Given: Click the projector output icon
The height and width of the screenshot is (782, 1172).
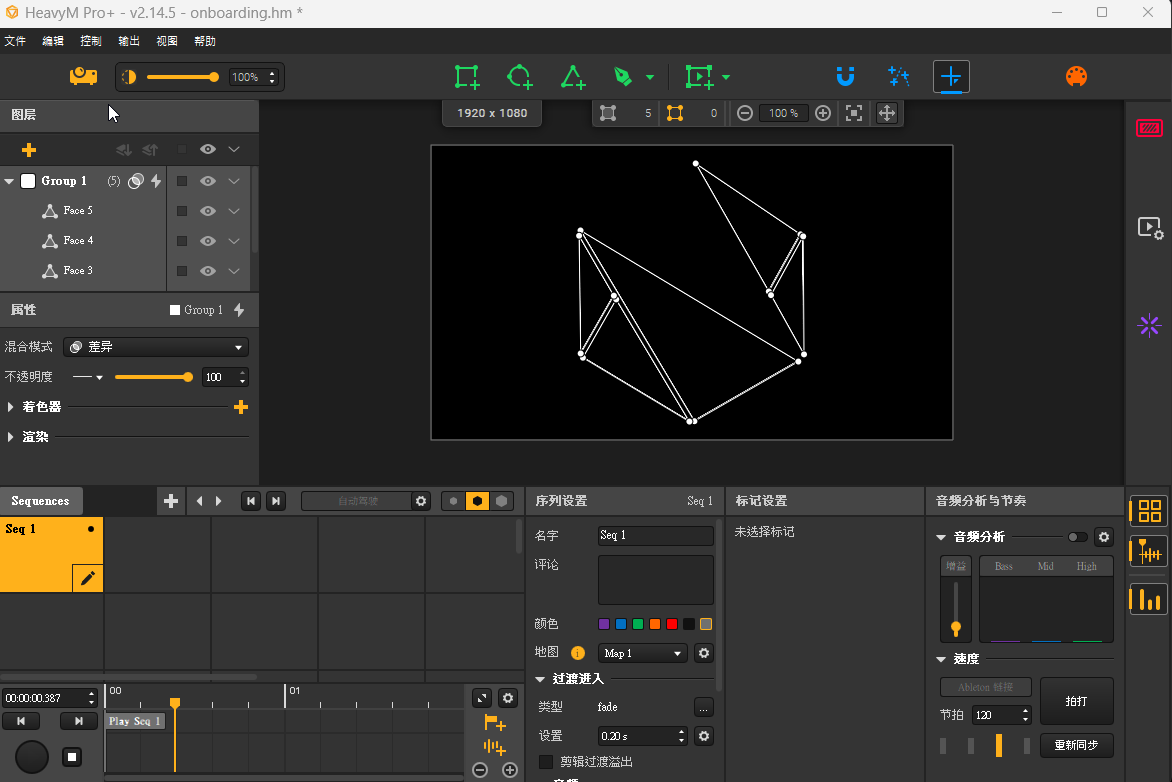Looking at the screenshot, I should click(83, 77).
